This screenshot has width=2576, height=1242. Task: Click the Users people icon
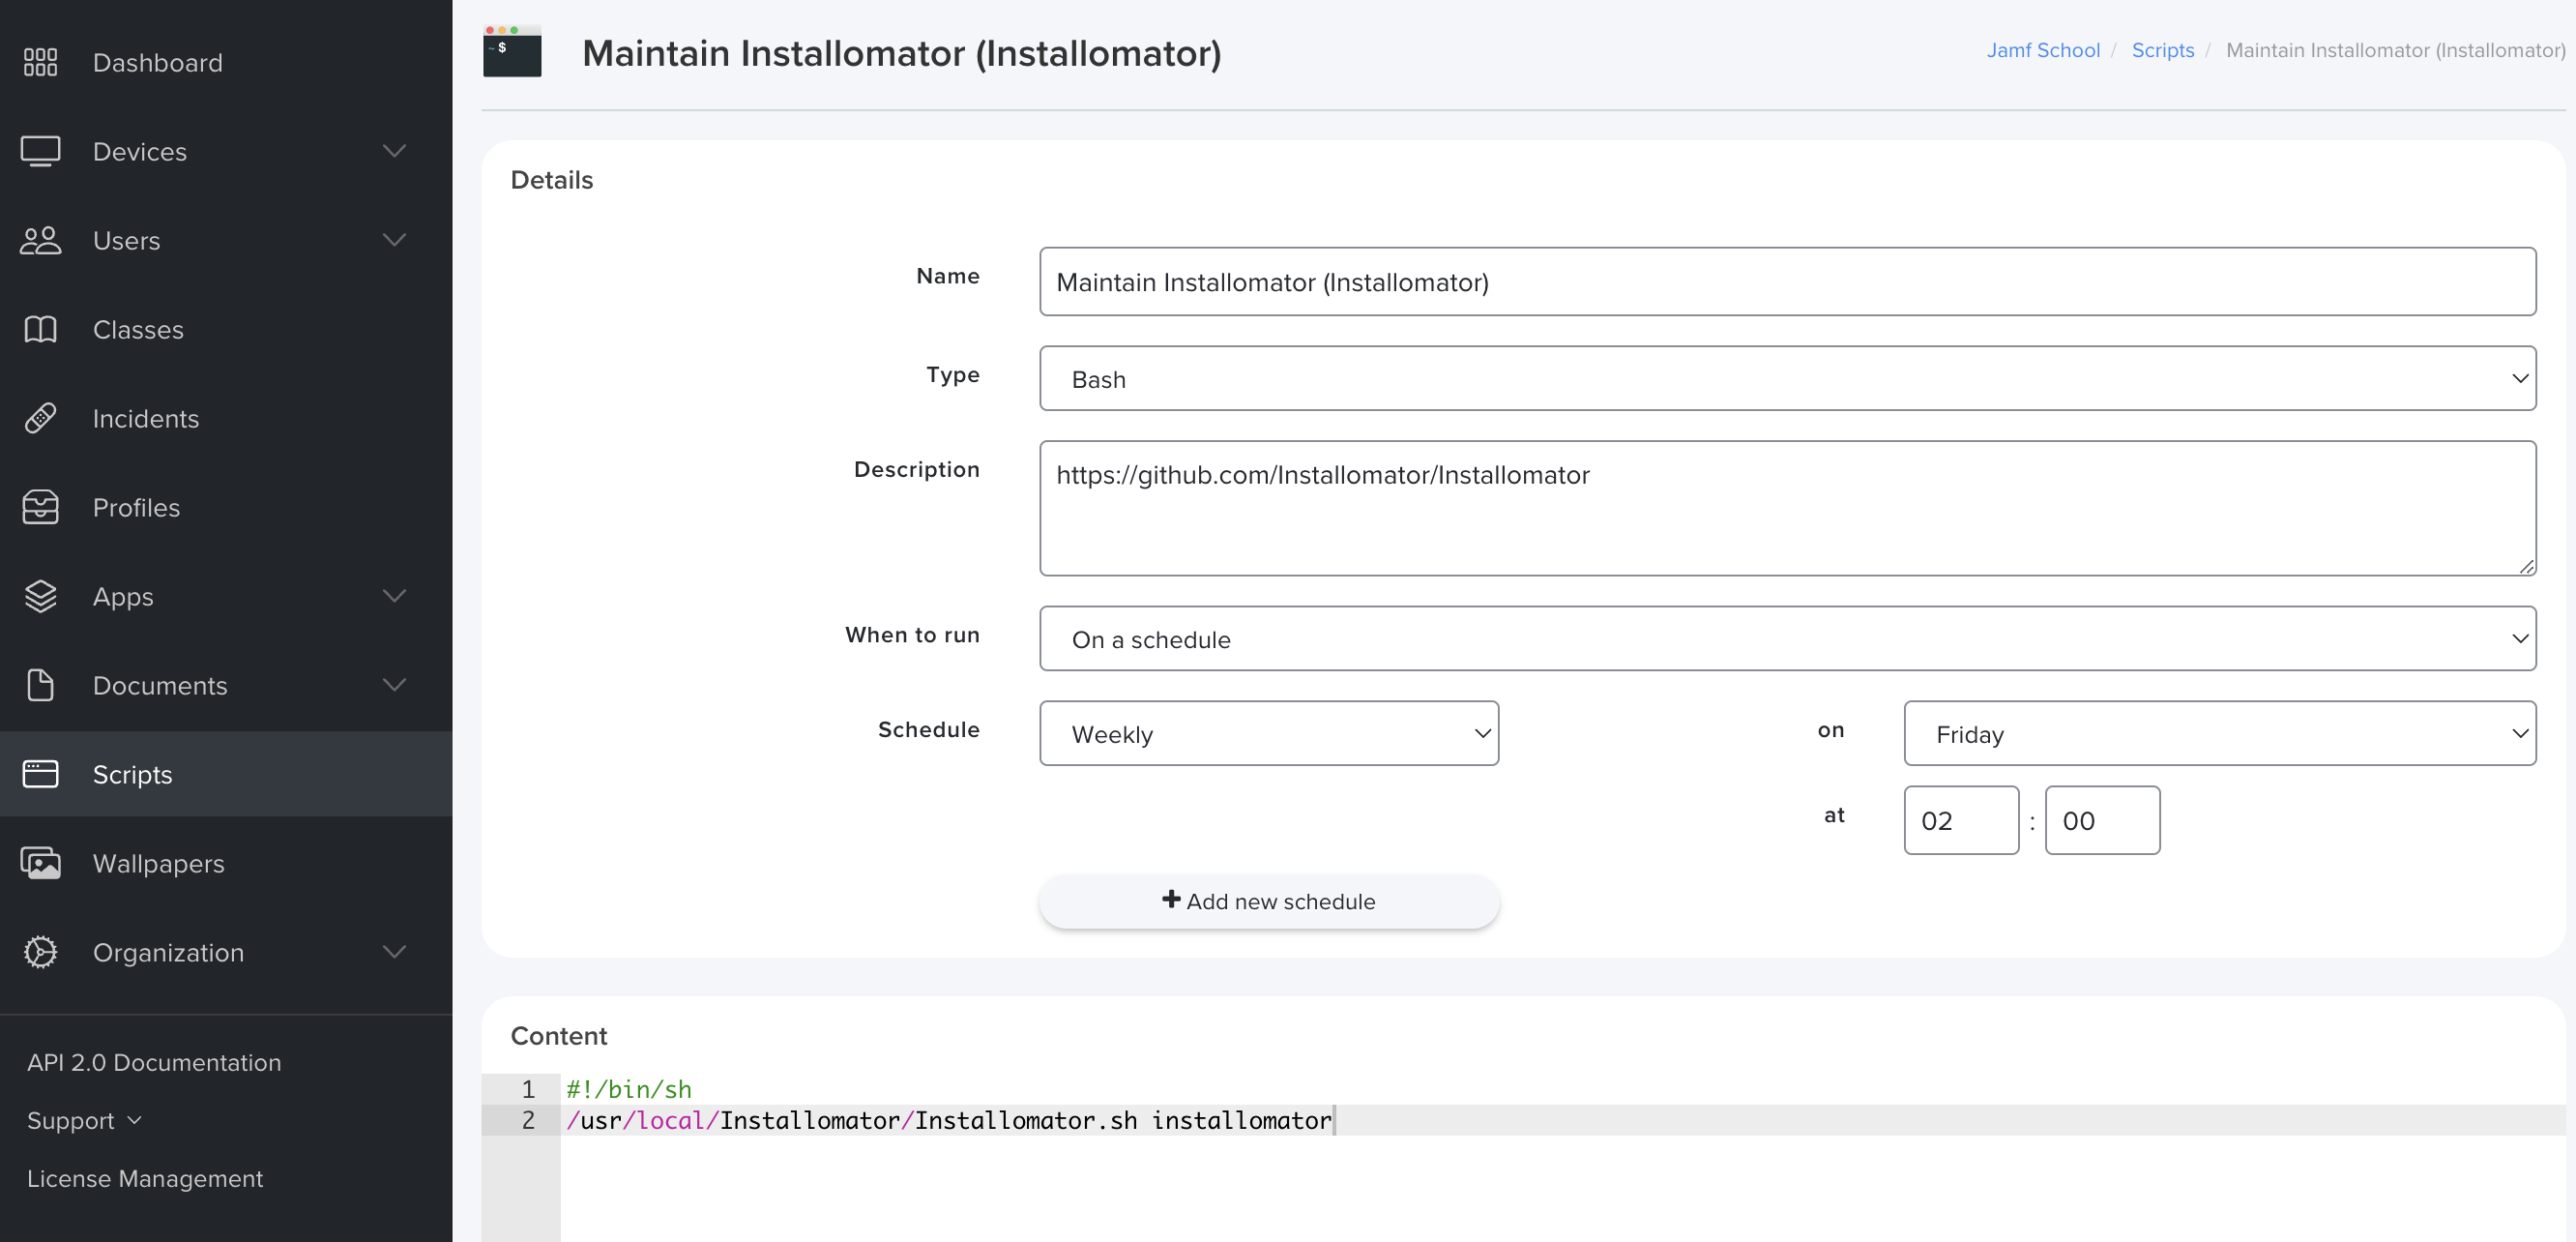[40, 240]
